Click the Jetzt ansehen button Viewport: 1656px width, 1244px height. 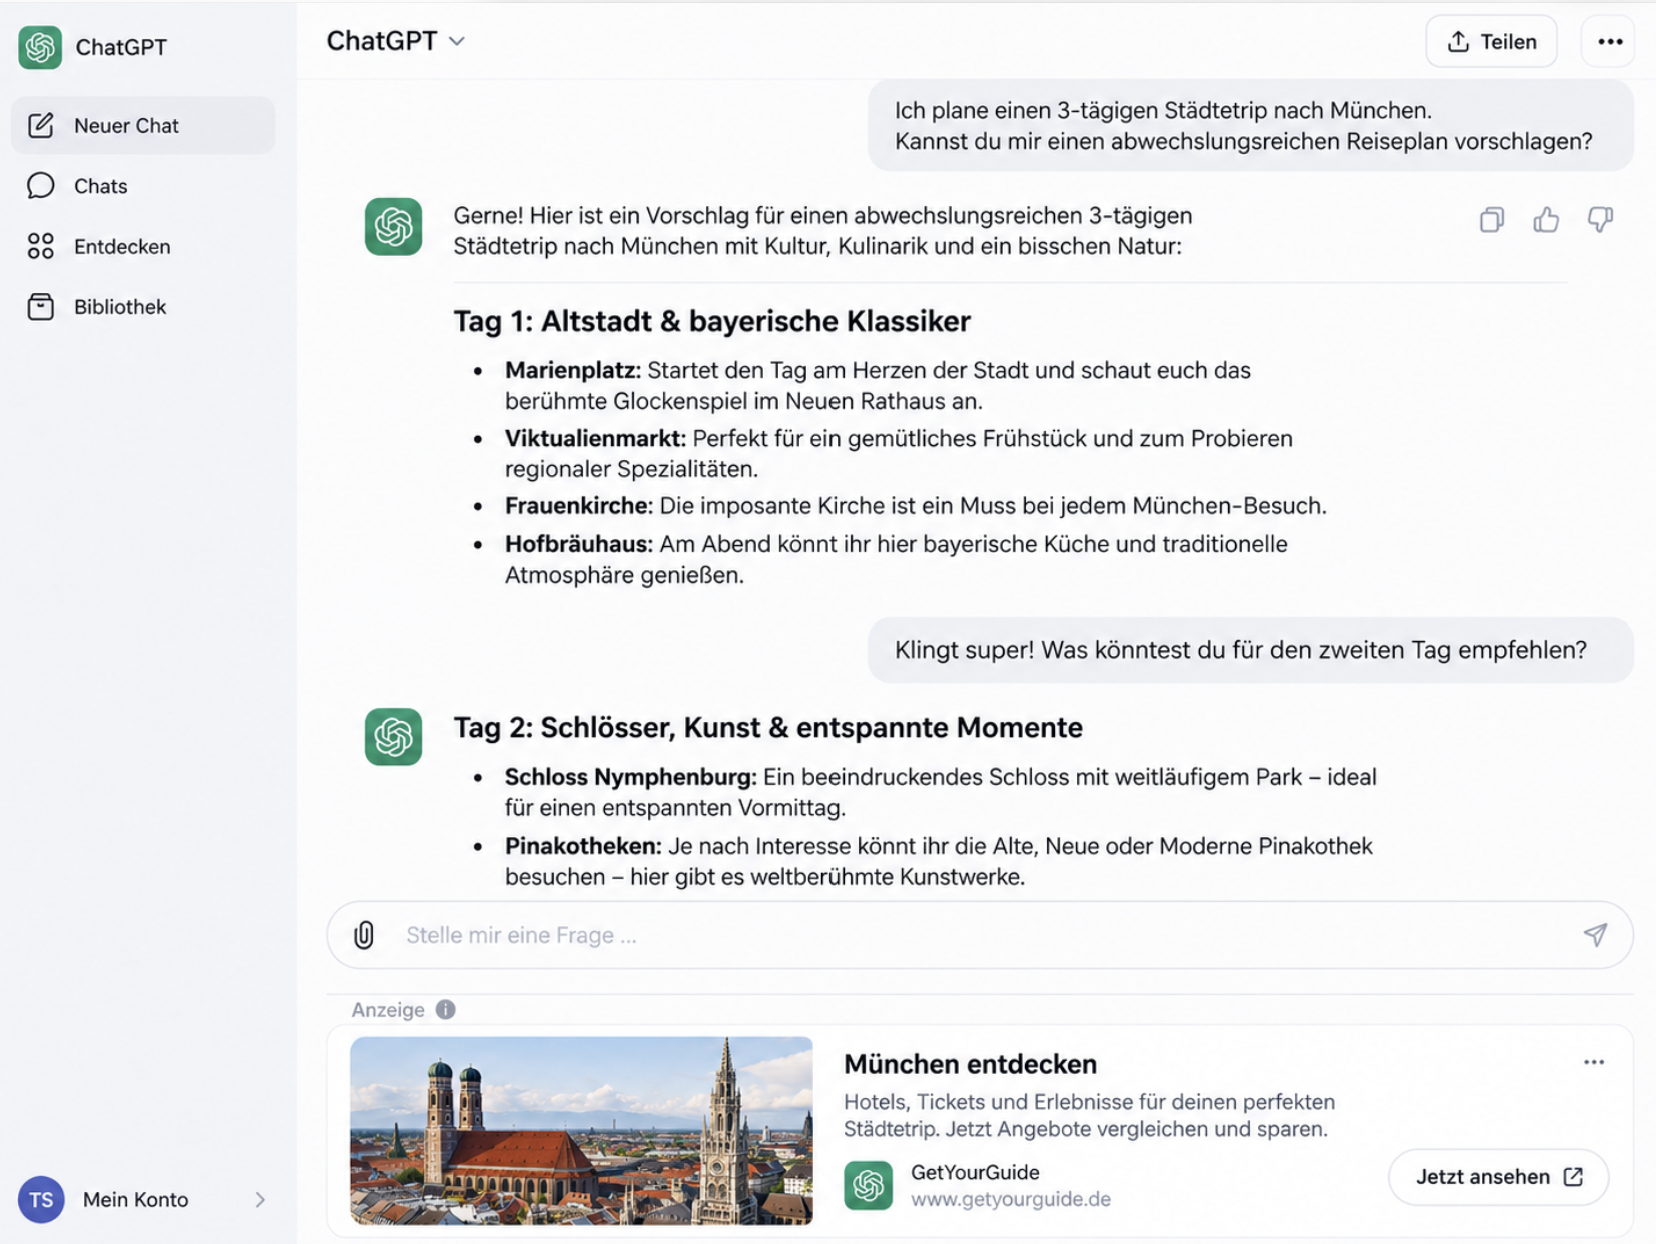[1498, 1177]
